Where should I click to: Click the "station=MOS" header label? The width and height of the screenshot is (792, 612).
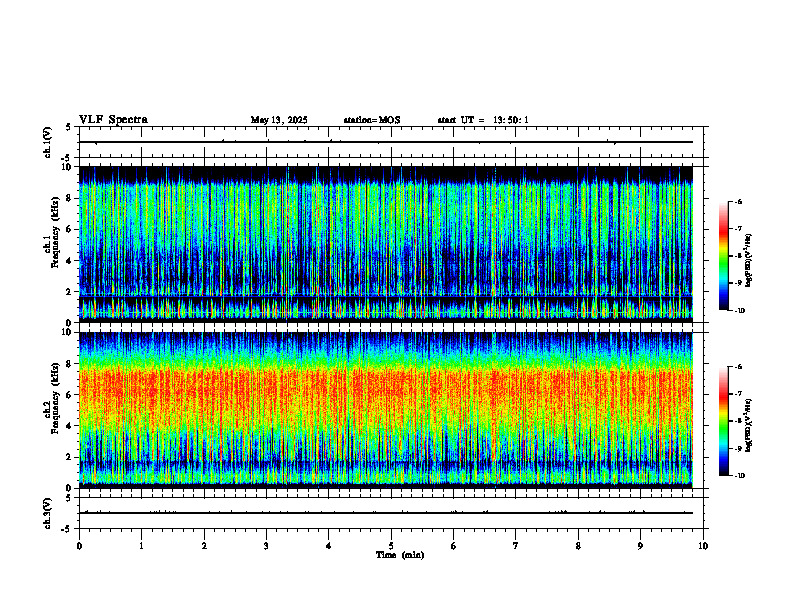click(x=372, y=120)
